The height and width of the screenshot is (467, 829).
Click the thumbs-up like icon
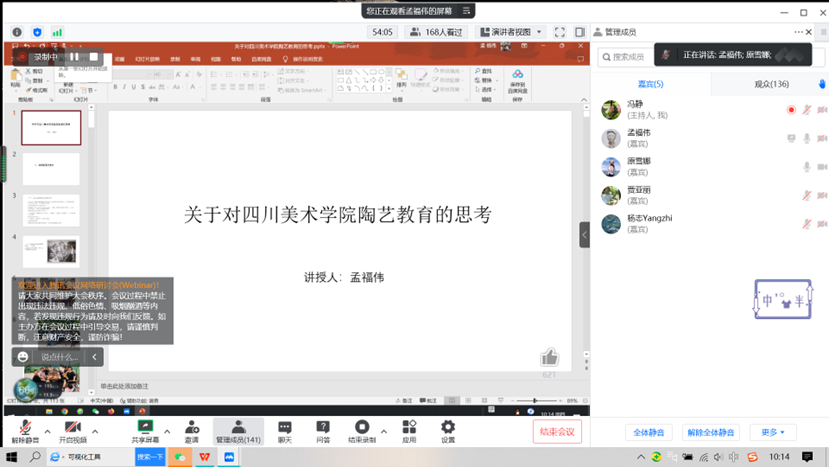point(549,357)
